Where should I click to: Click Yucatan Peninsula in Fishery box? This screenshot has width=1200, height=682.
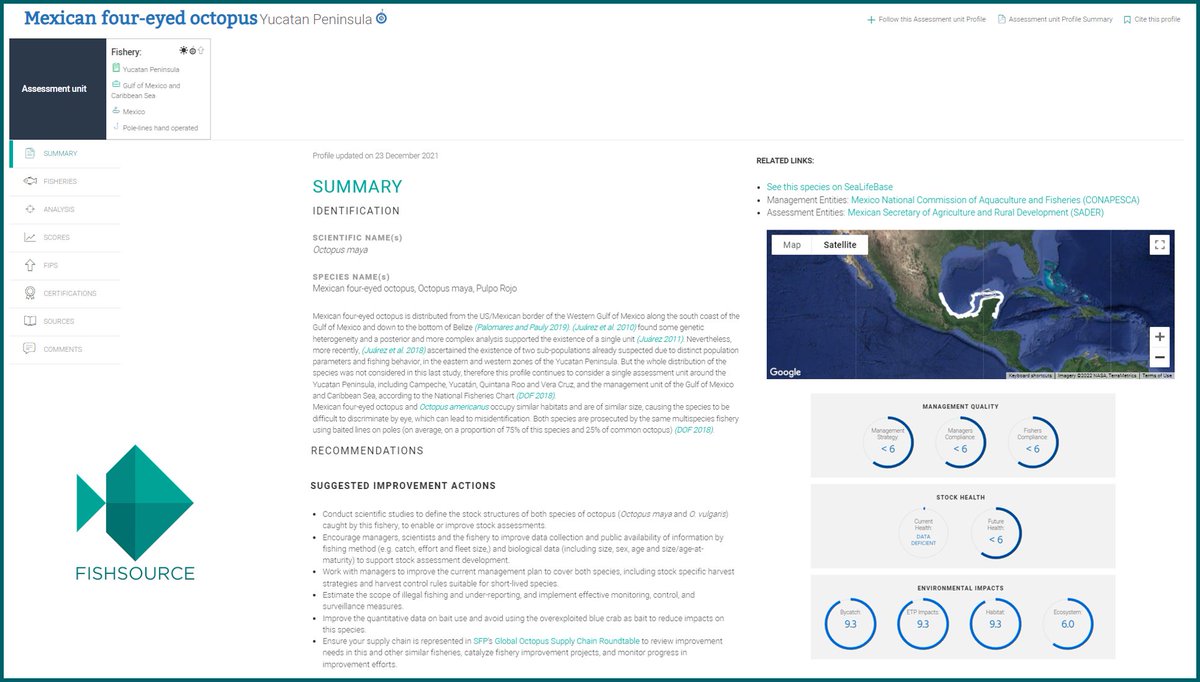151,70
